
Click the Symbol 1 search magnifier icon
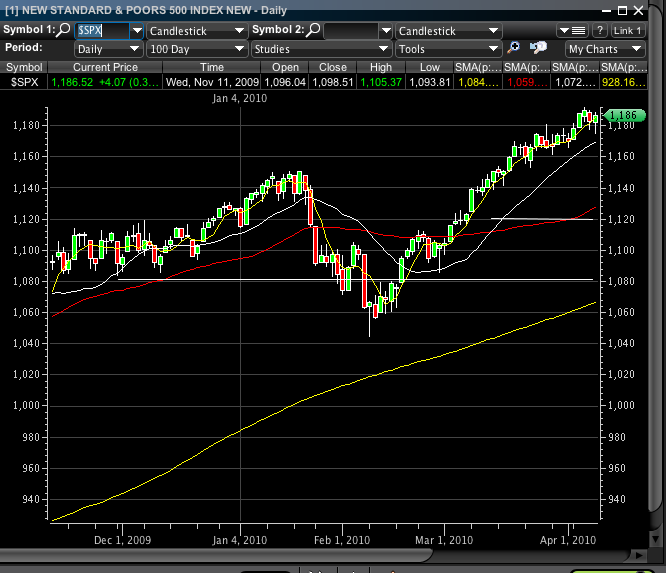64,31
